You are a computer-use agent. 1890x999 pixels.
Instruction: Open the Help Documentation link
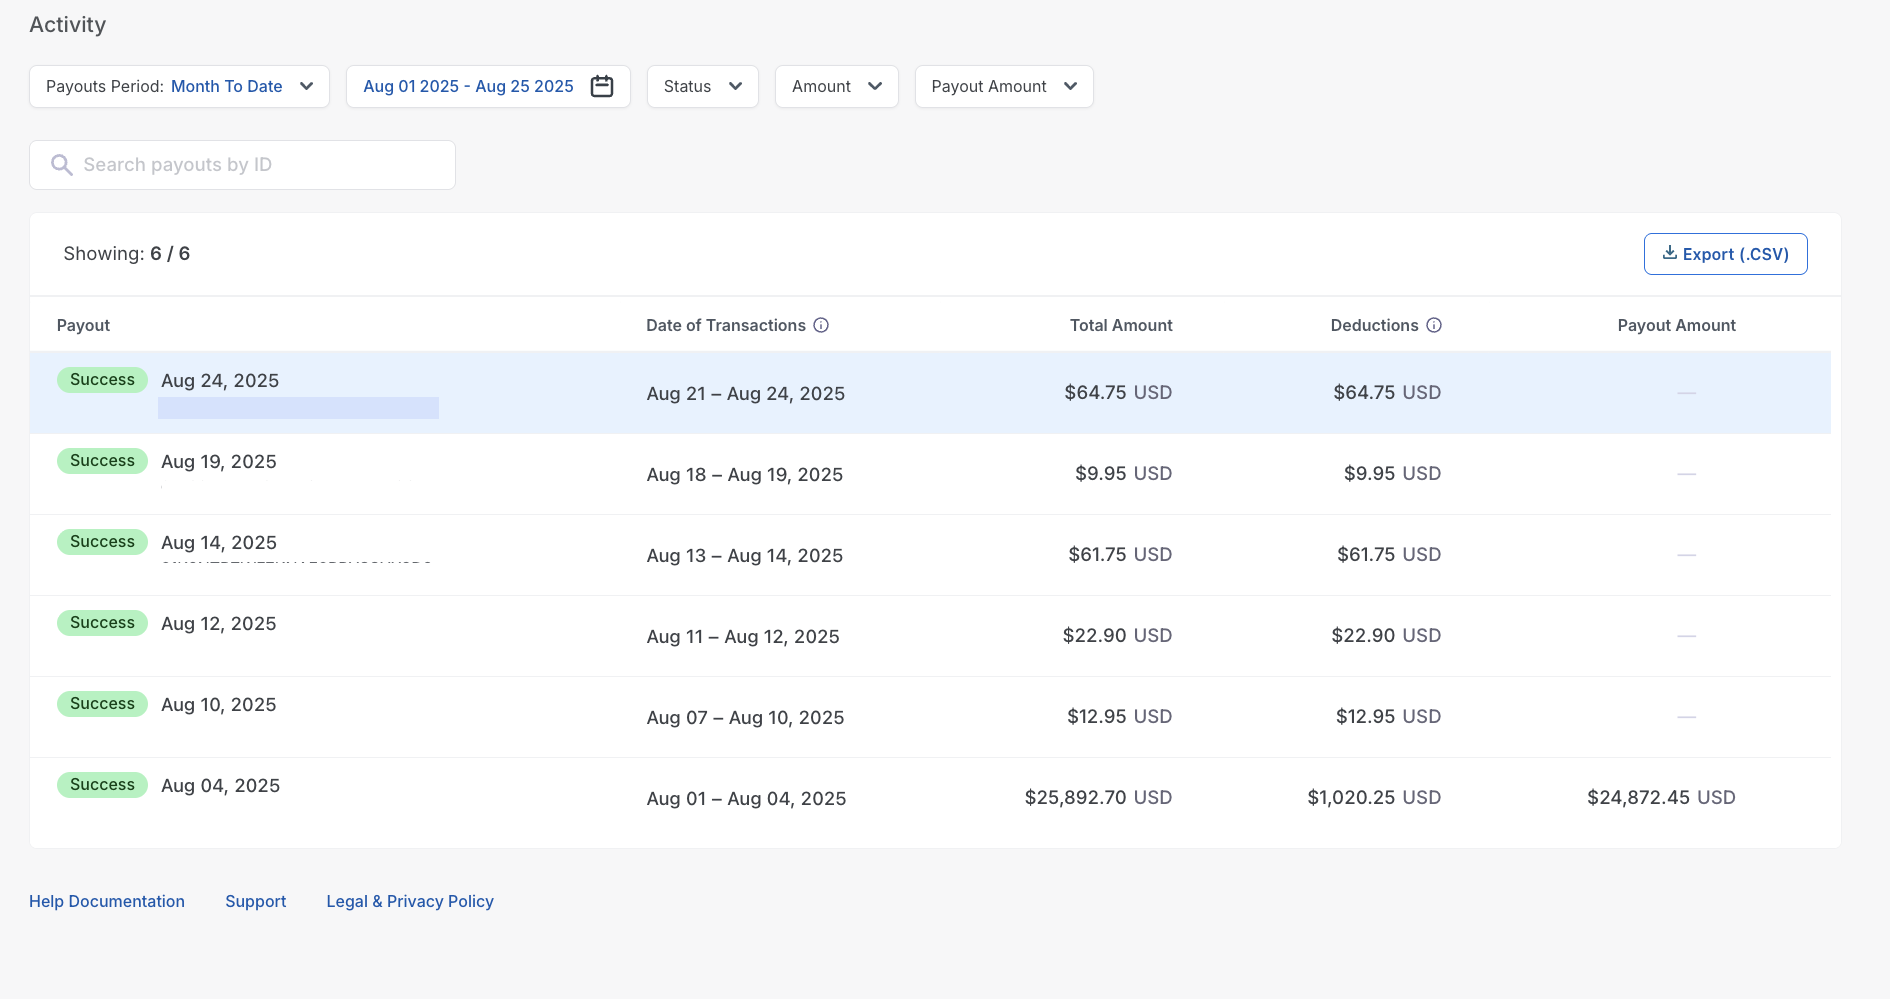pos(107,901)
